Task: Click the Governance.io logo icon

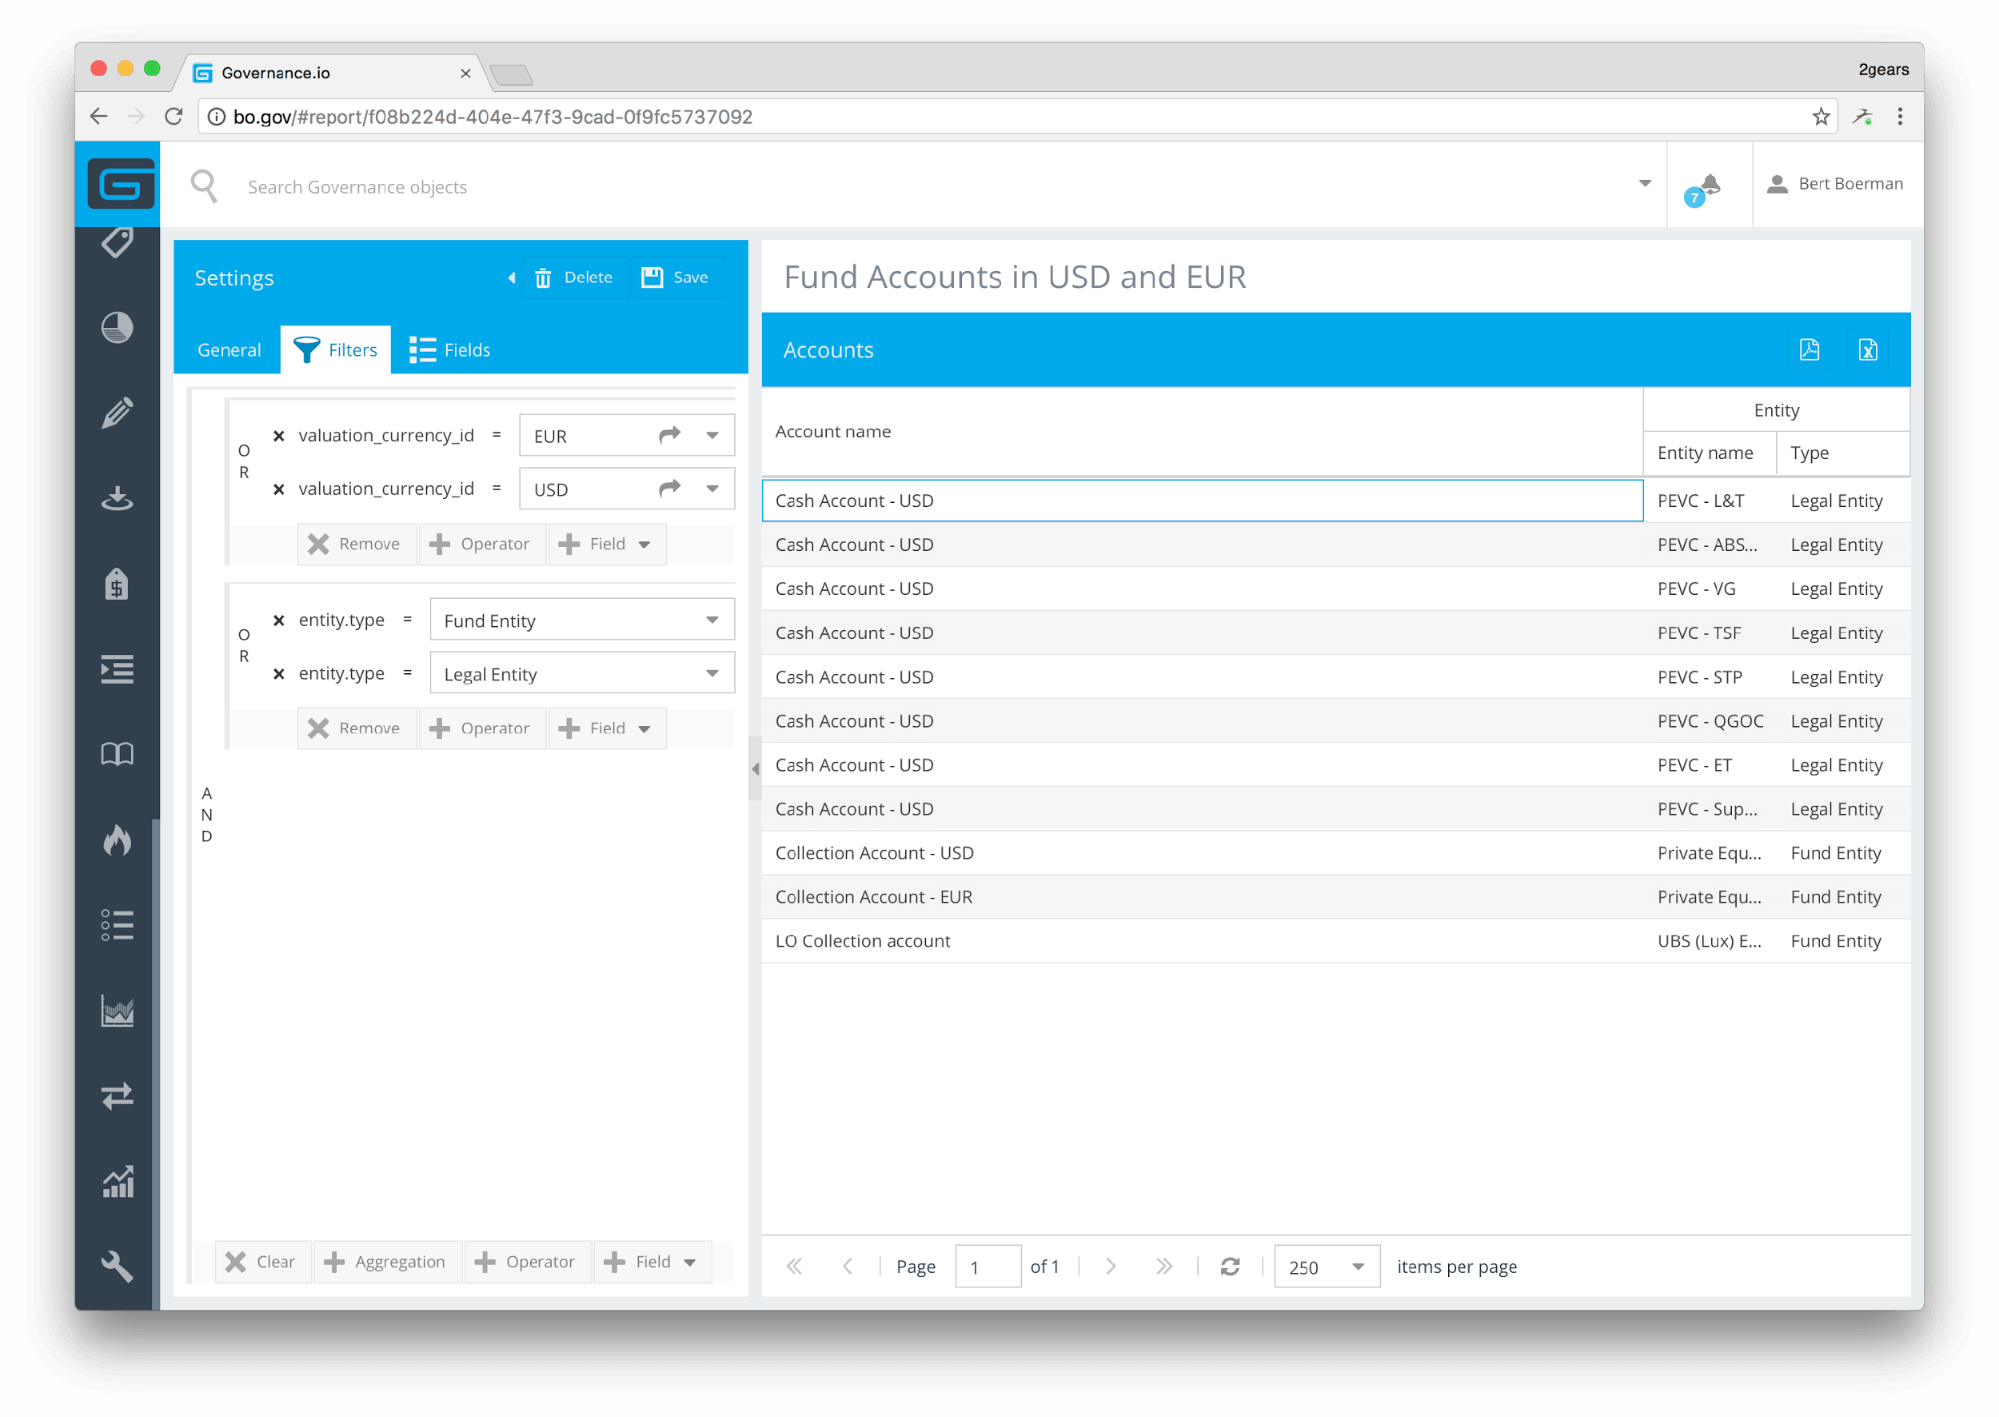Action: point(120,184)
